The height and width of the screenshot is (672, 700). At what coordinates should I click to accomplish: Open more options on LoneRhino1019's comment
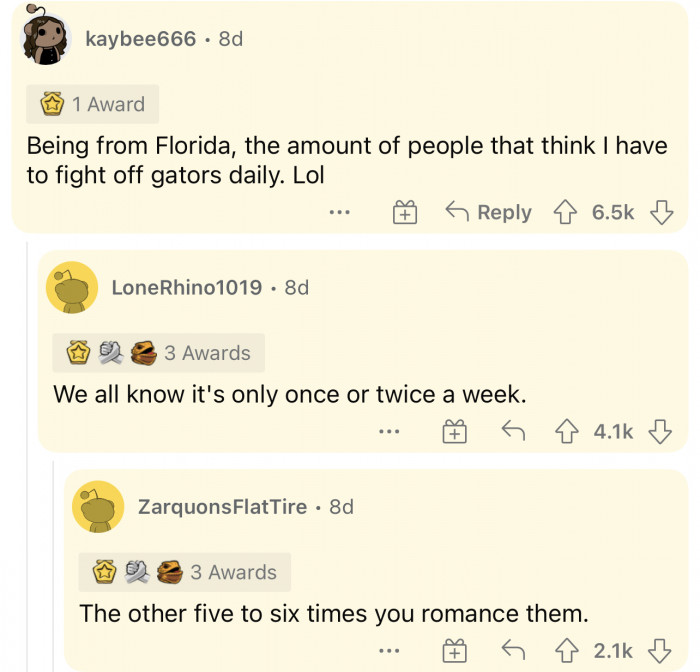coord(390,432)
